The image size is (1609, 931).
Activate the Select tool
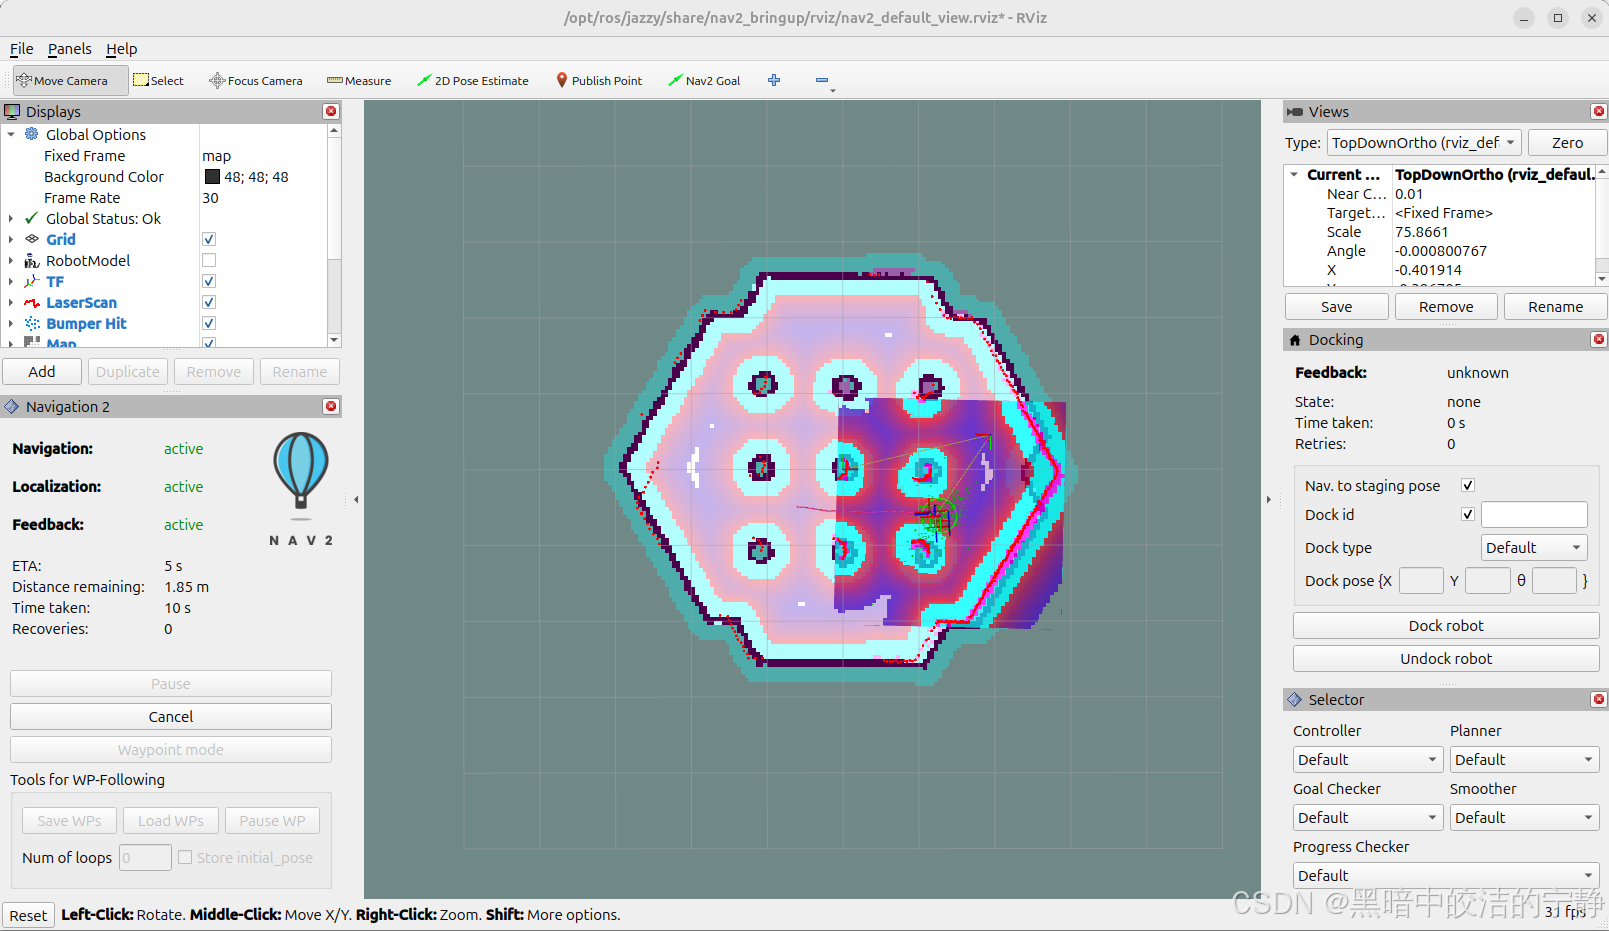(x=159, y=81)
